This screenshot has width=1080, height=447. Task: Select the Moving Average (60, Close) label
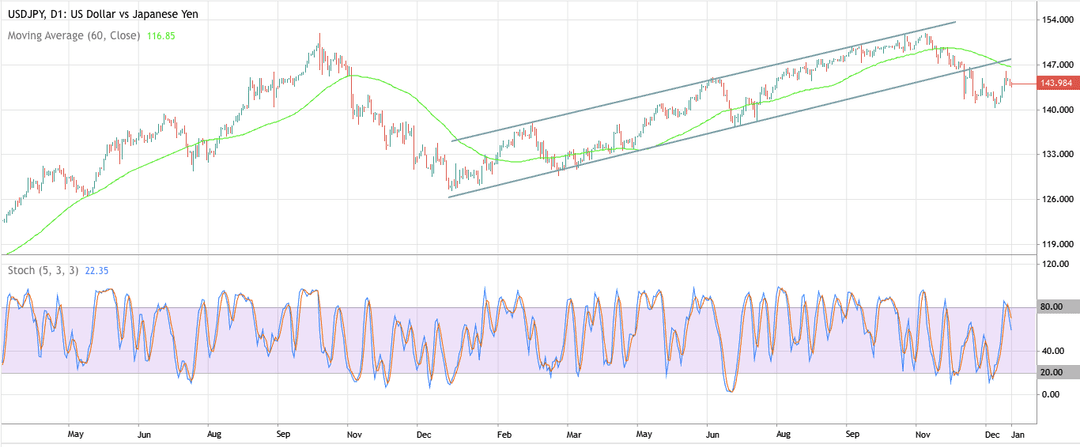coord(74,34)
